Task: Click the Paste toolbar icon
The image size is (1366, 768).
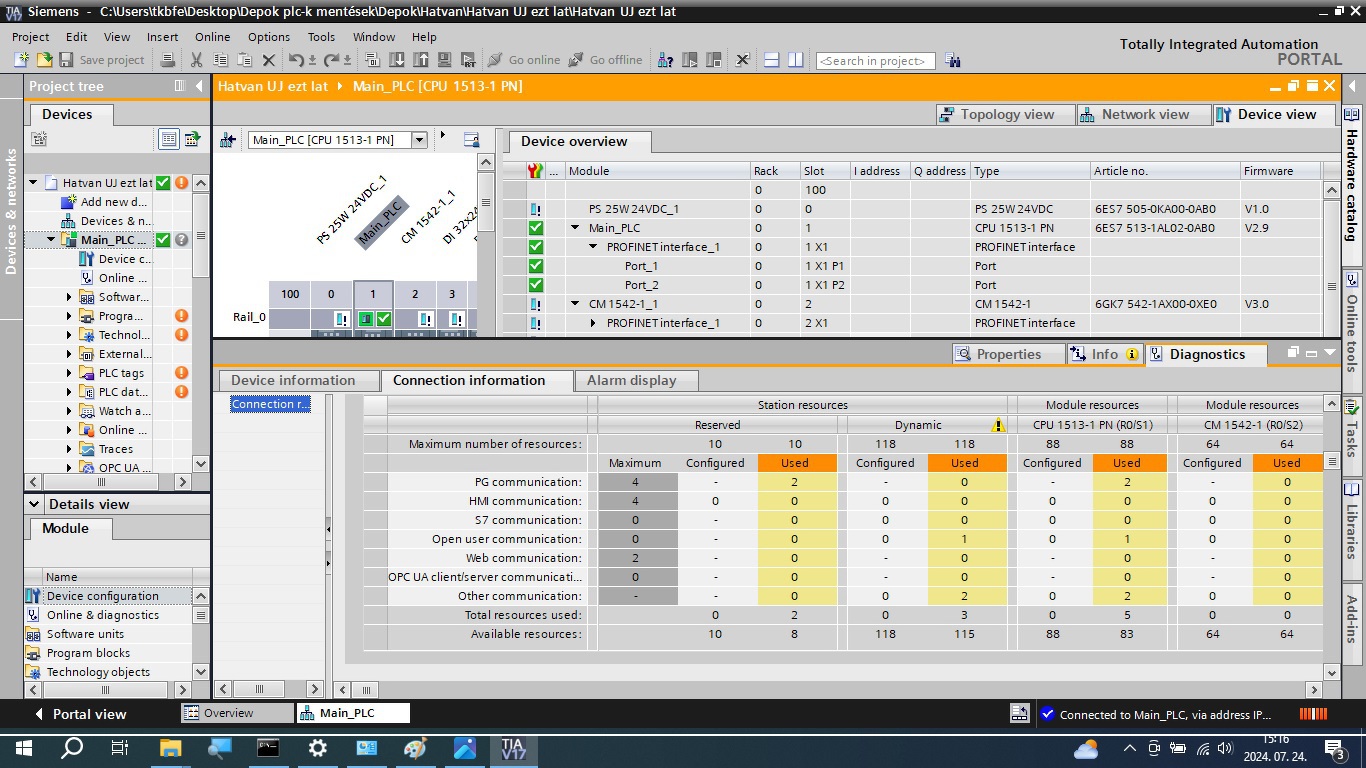Action: [x=244, y=60]
